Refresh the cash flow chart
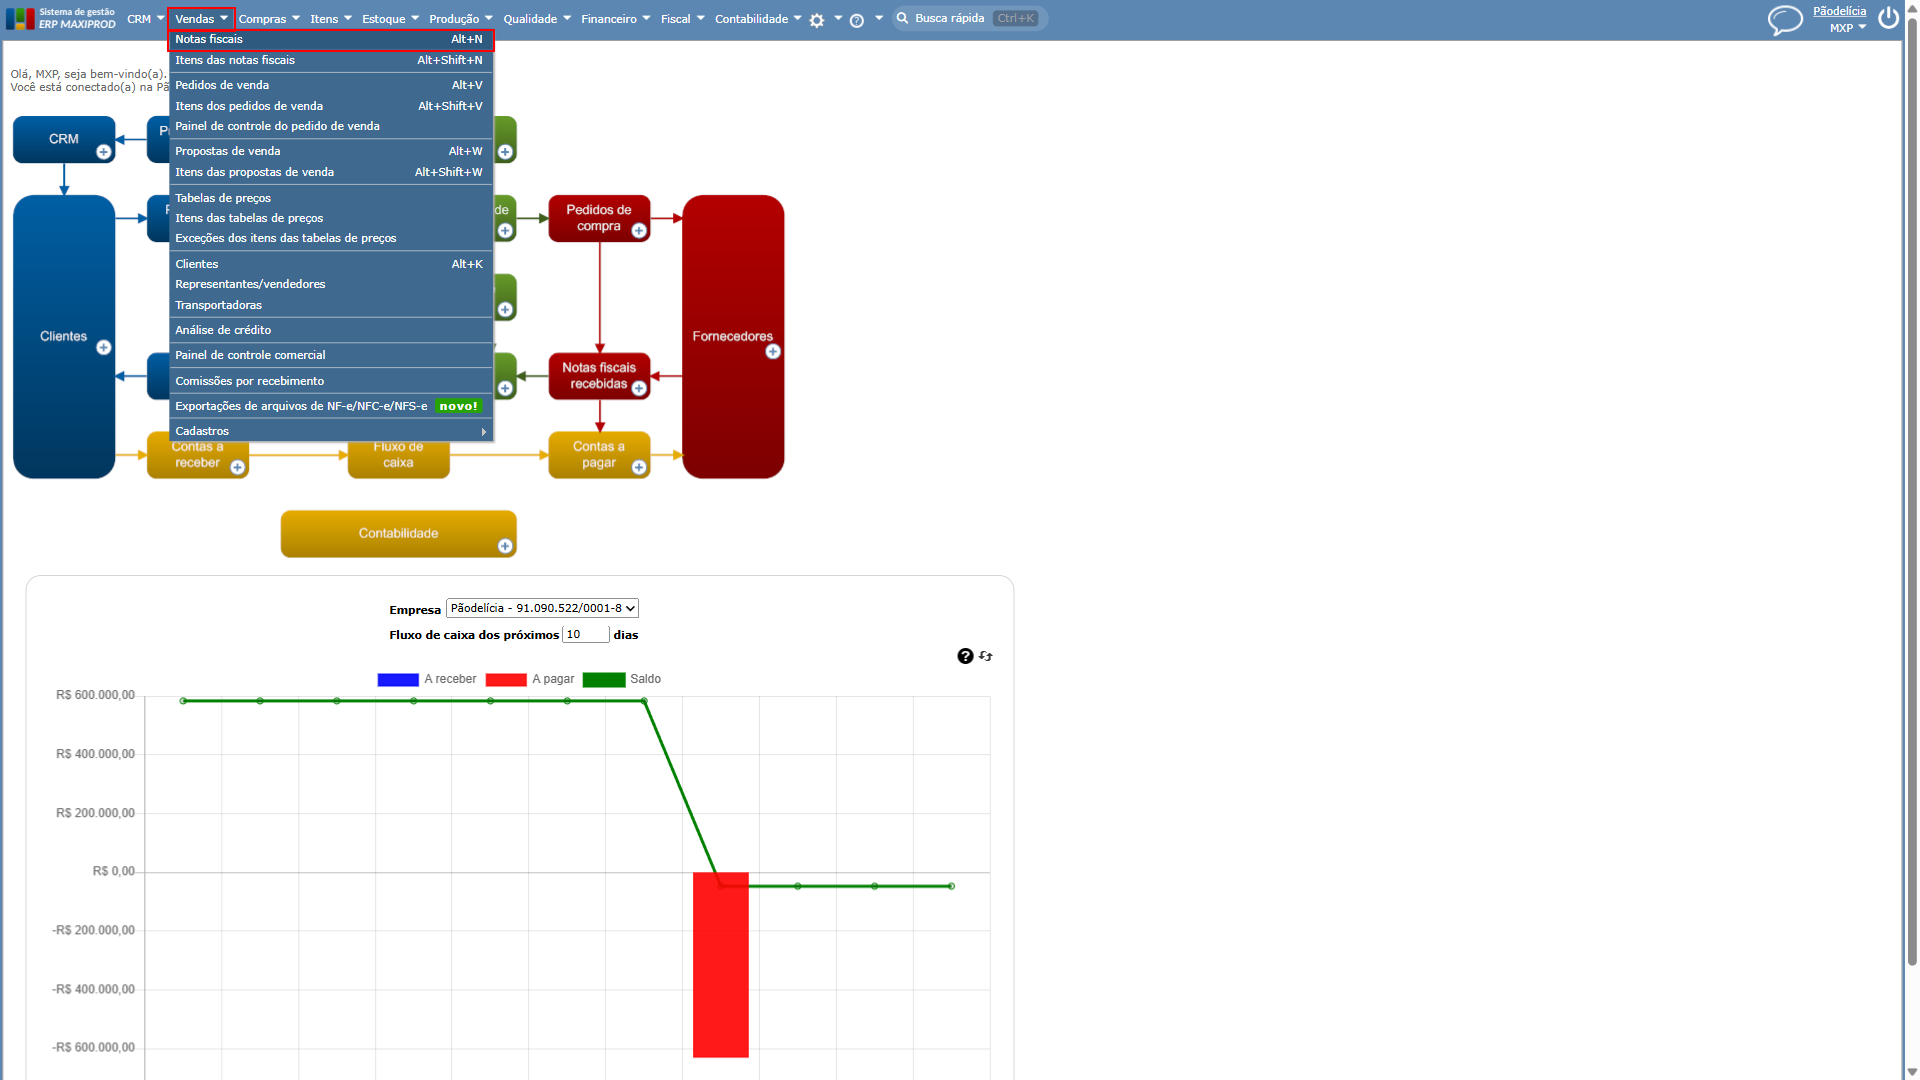 click(x=986, y=656)
